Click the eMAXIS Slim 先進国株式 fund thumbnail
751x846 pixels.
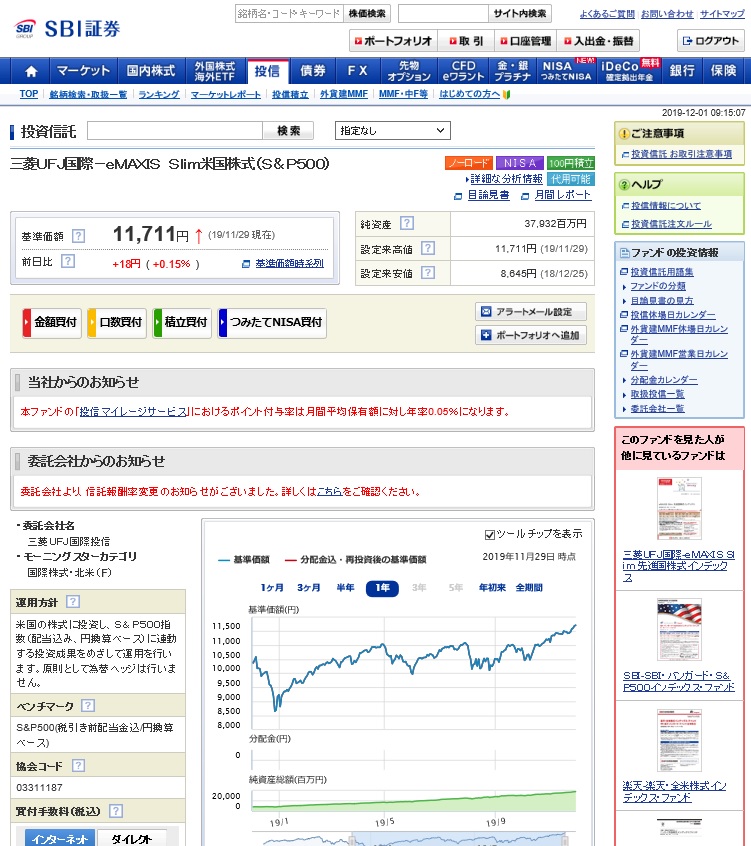pyautogui.click(x=679, y=508)
